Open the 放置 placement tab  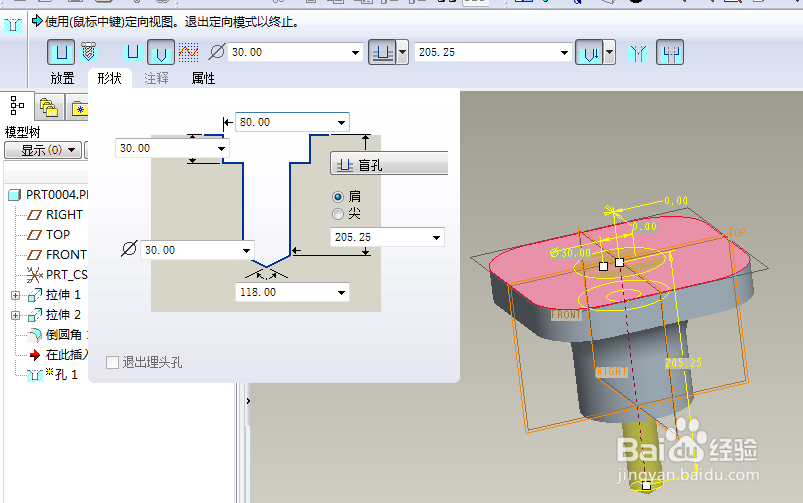62,78
